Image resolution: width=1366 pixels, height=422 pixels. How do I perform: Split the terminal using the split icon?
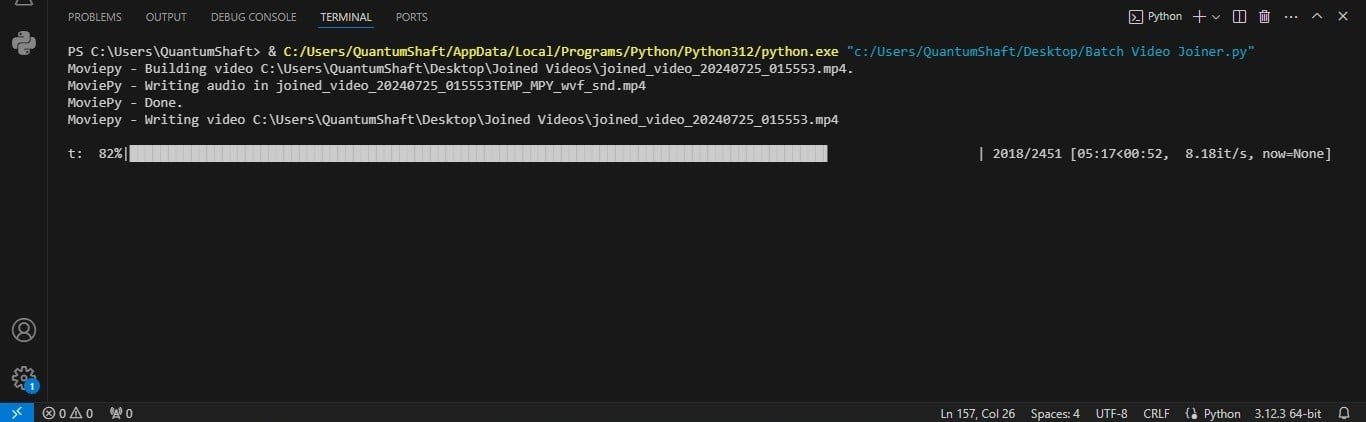pyautogui.click(x=1239, y=17)
